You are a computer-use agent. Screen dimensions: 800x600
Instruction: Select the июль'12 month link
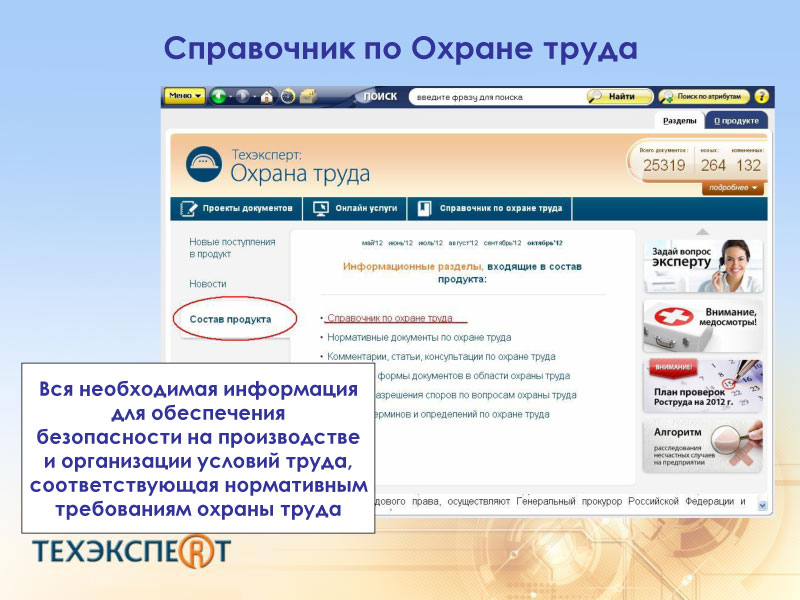pyautogui.click(x=431, y=243)
